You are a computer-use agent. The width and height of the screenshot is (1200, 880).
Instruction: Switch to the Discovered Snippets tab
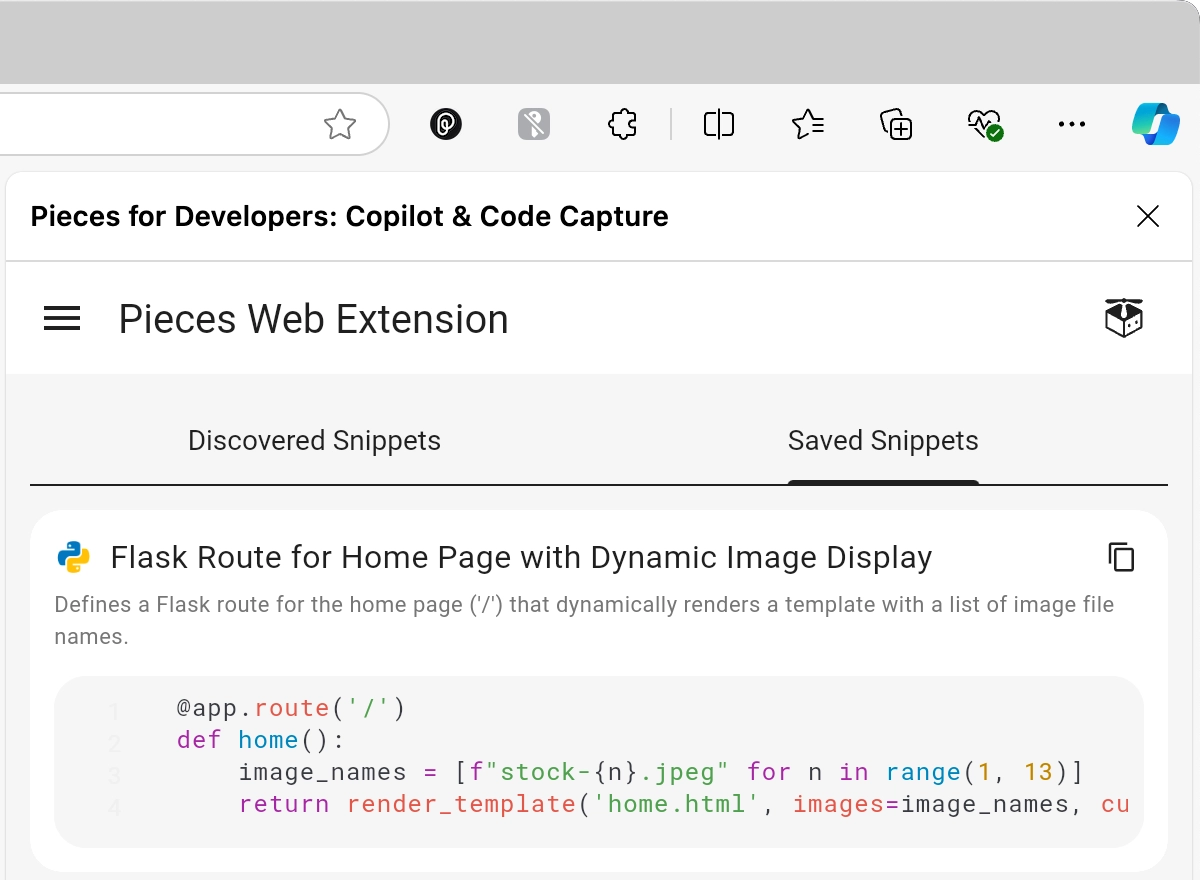point(314,440)
